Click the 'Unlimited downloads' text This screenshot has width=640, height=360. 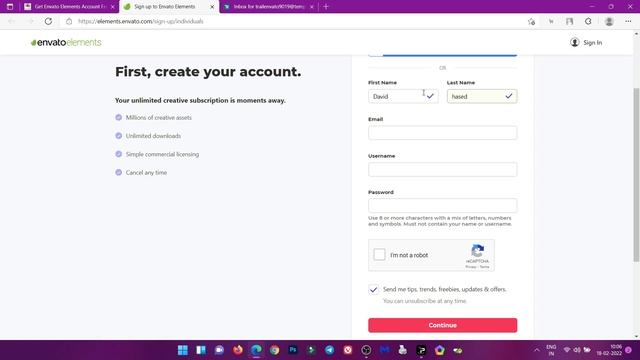point(153,136)
